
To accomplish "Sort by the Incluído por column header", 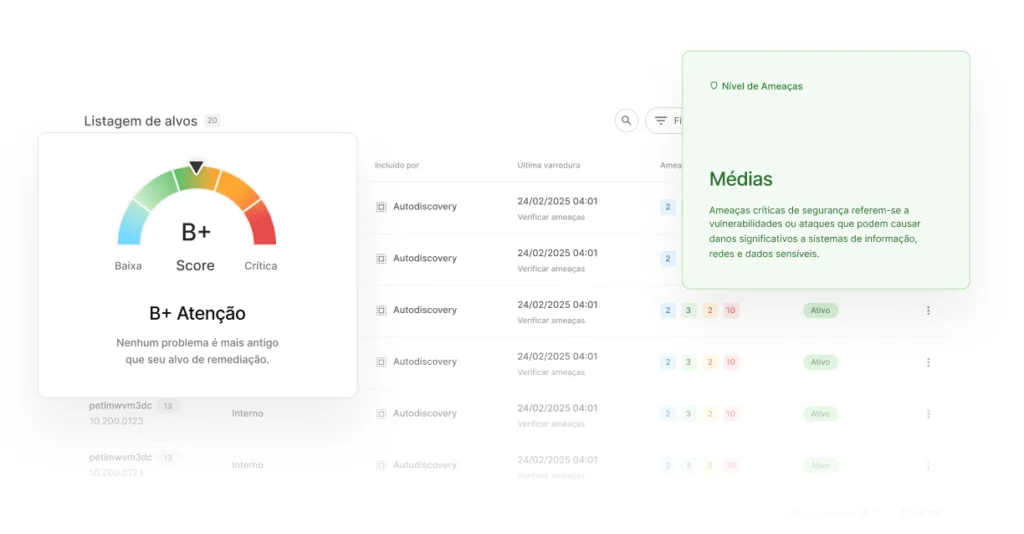I will coord(397,165).
